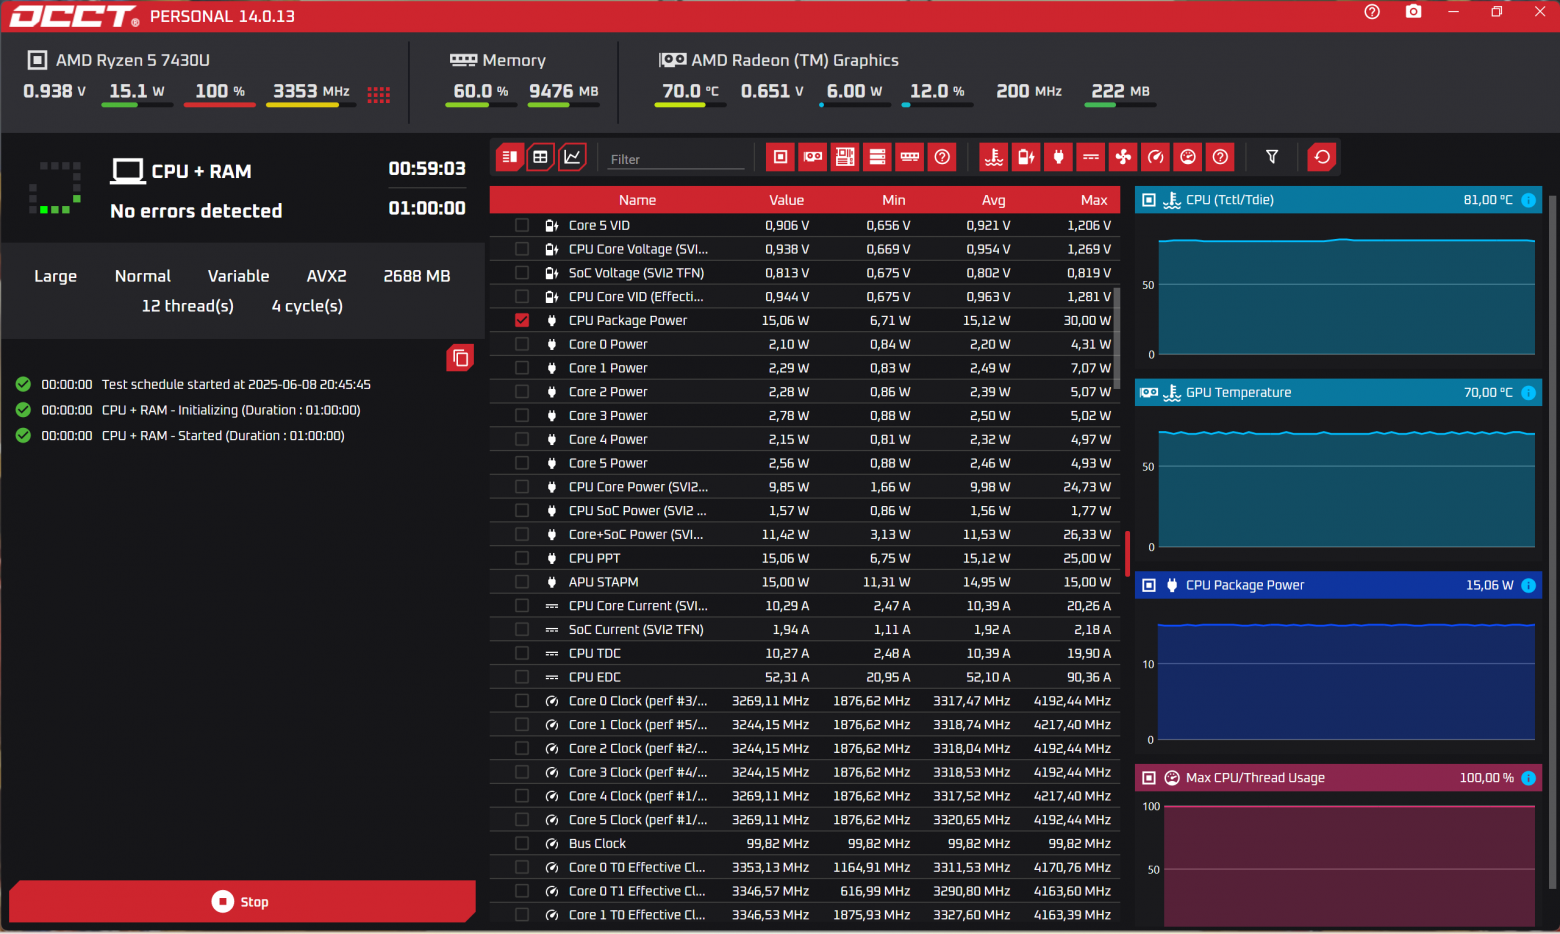Select the Max CPU/Thread Usage graph header
Screen dimensions: 1560x934
[1338, 778]
